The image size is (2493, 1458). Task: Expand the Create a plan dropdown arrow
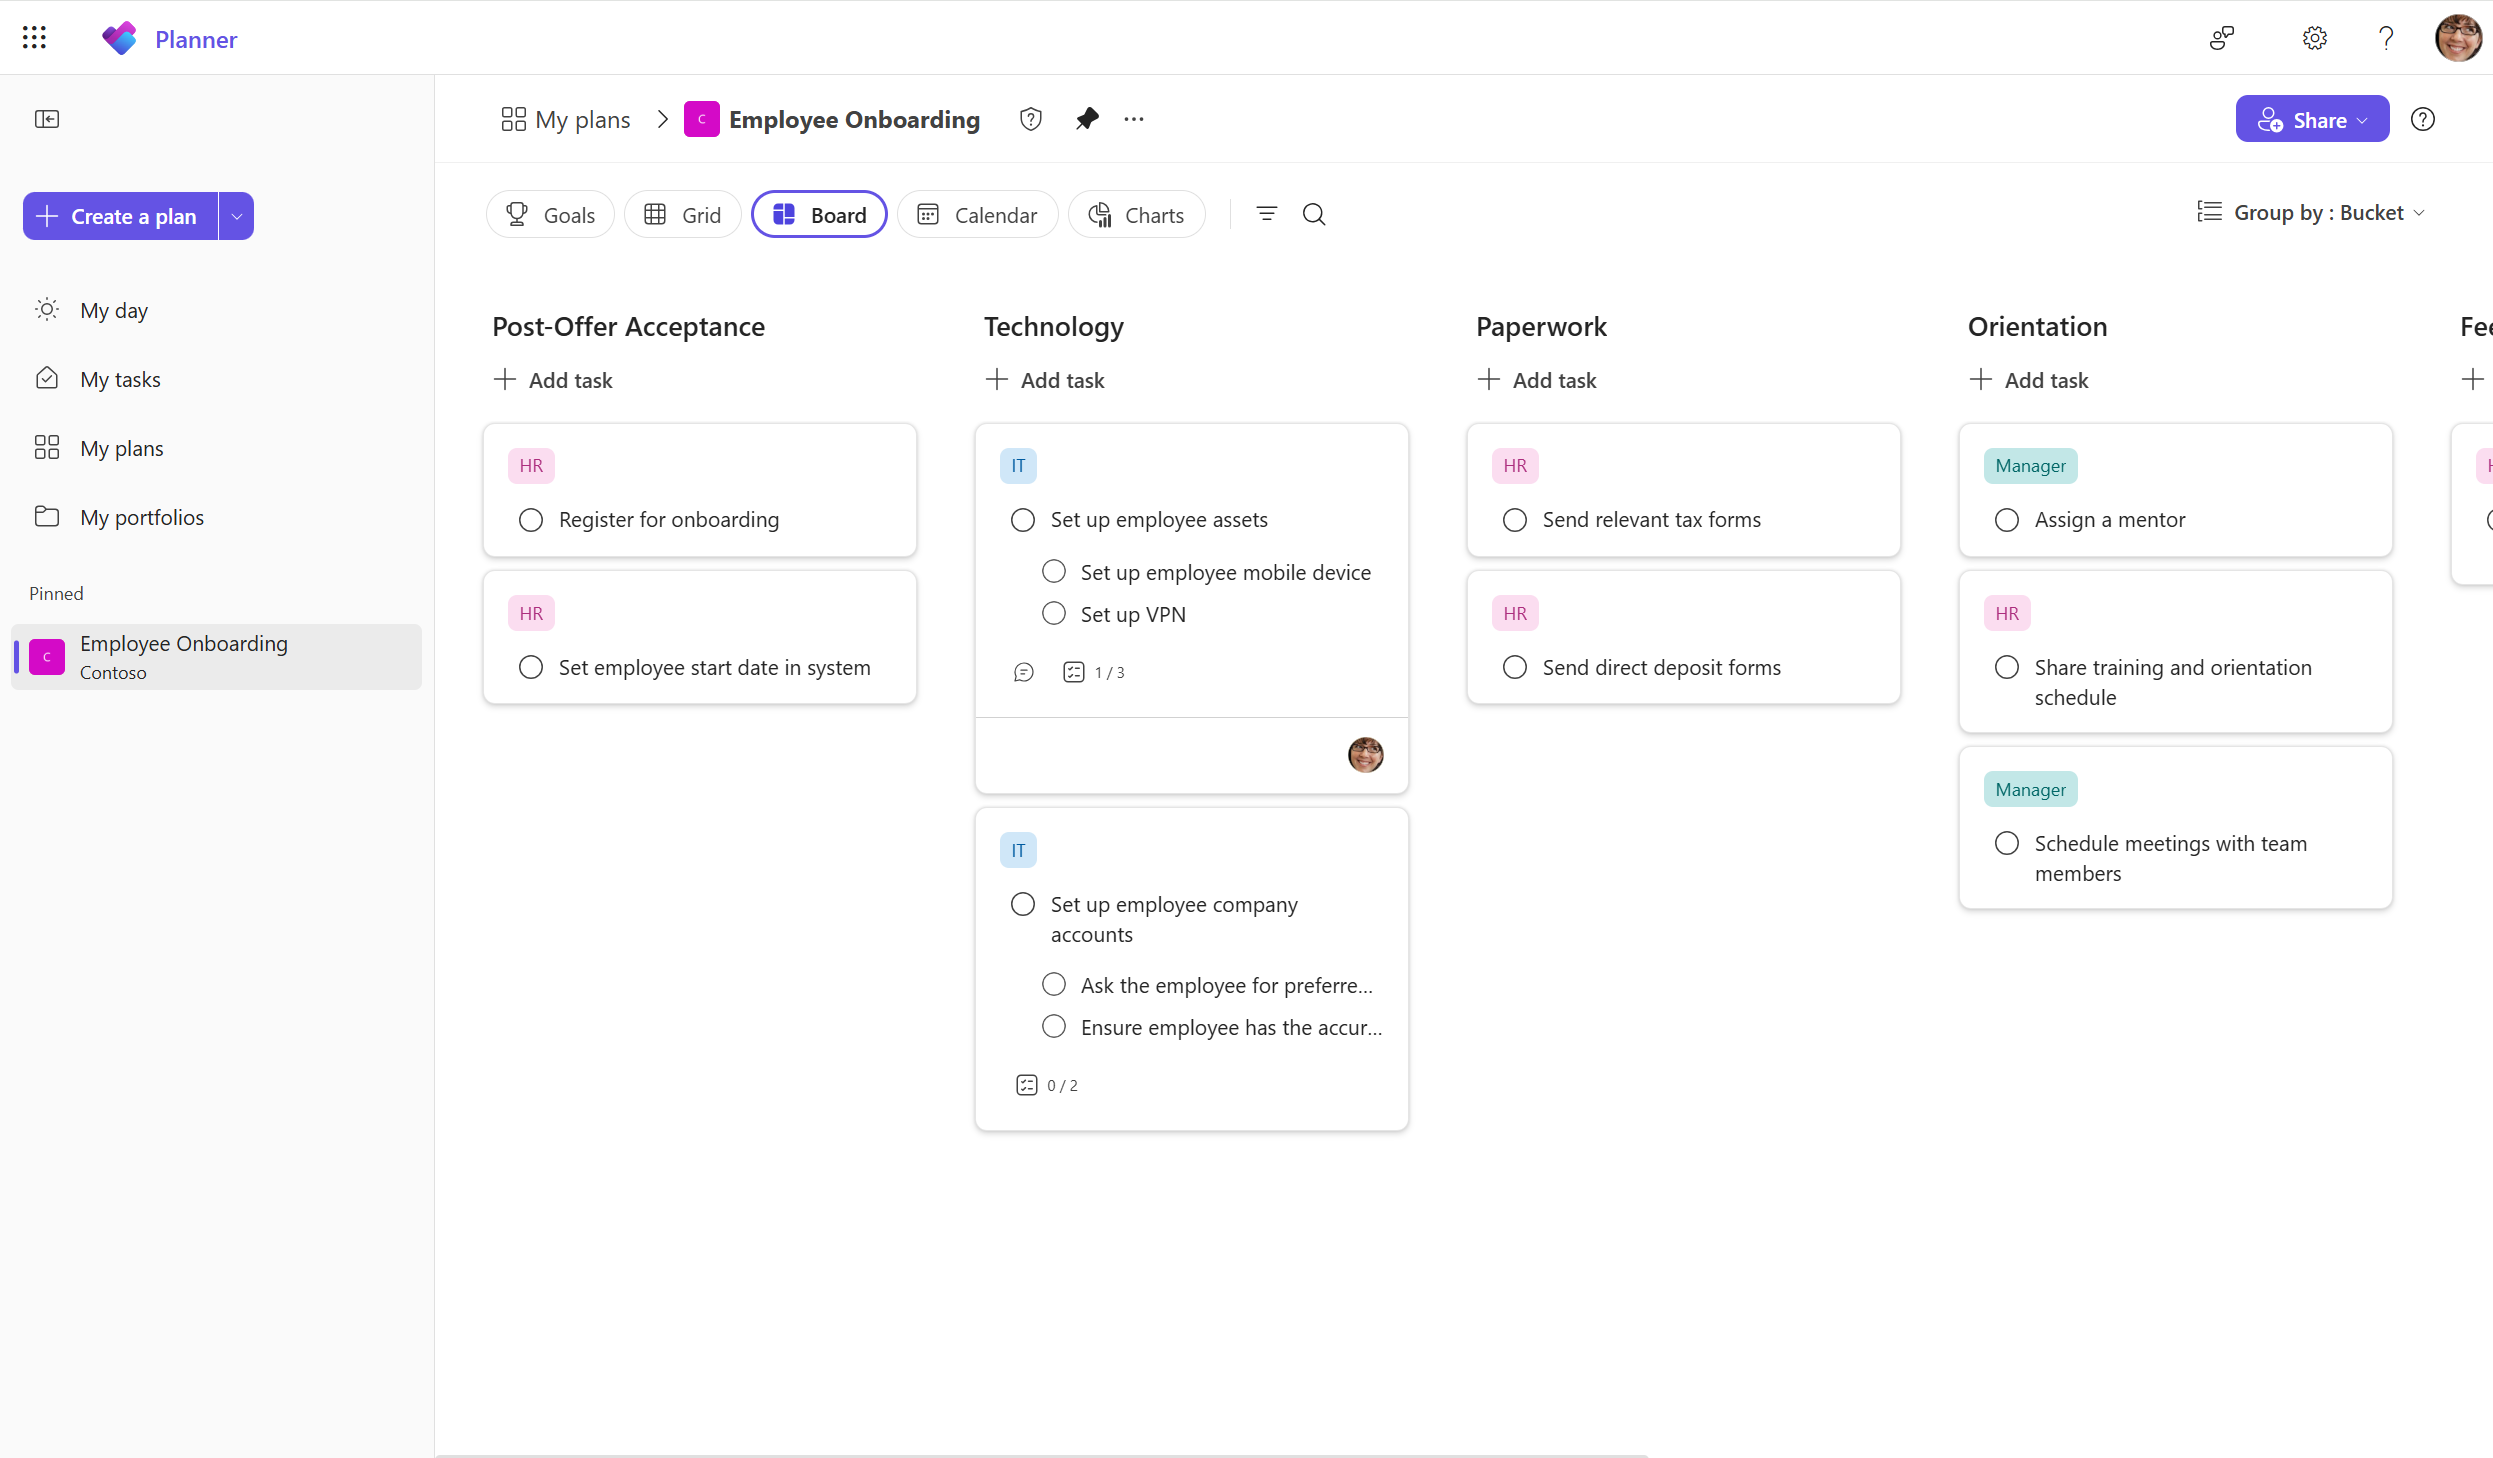[x=235, y=215]
